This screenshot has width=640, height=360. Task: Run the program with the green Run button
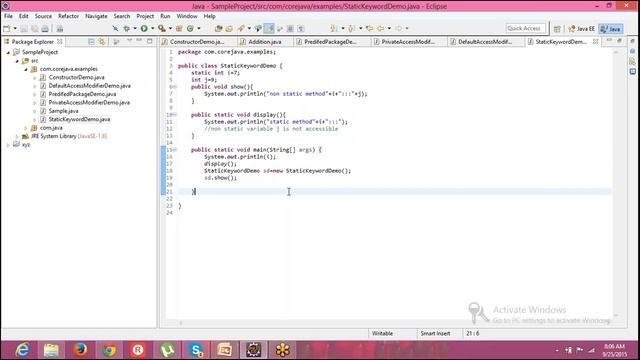coord(144,29)
